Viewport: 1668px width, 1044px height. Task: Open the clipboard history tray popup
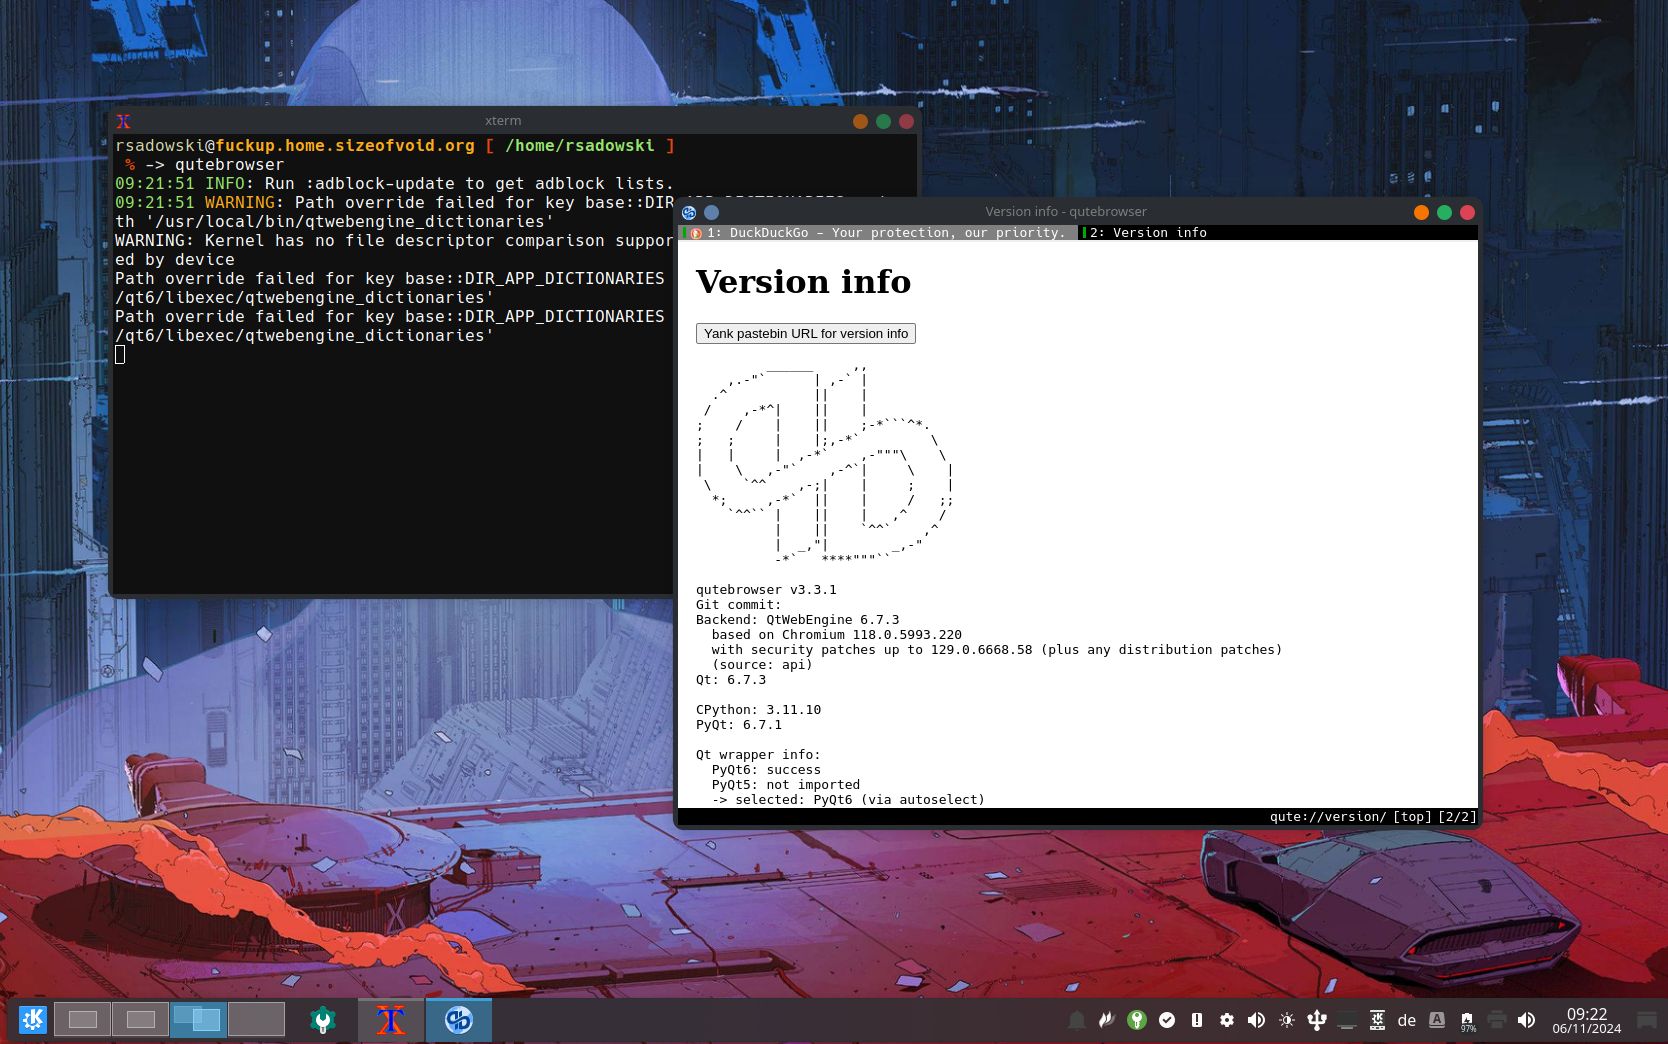click(x=1377, y=1020)
